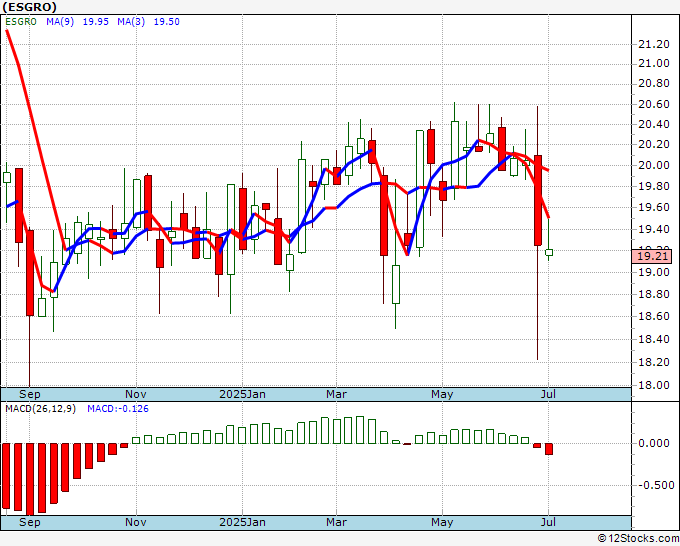This screenshot has width=680, height=546.
Task: Click the 20.20 price axis label
Action: pos(654,144)
